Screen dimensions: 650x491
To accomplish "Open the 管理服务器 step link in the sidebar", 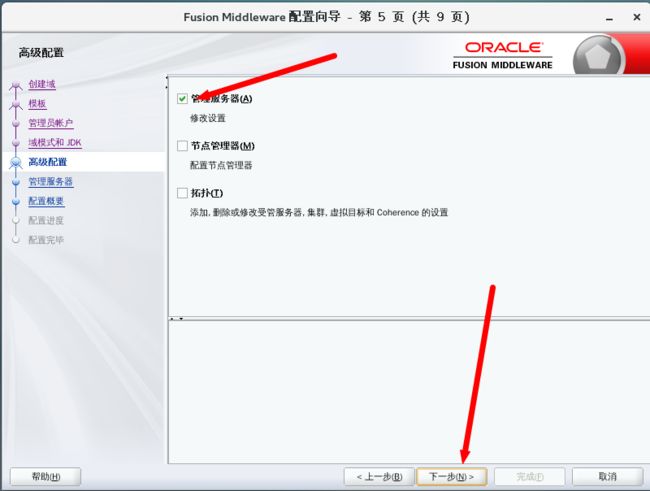I will pyautogui.click(x=51, y=182).
